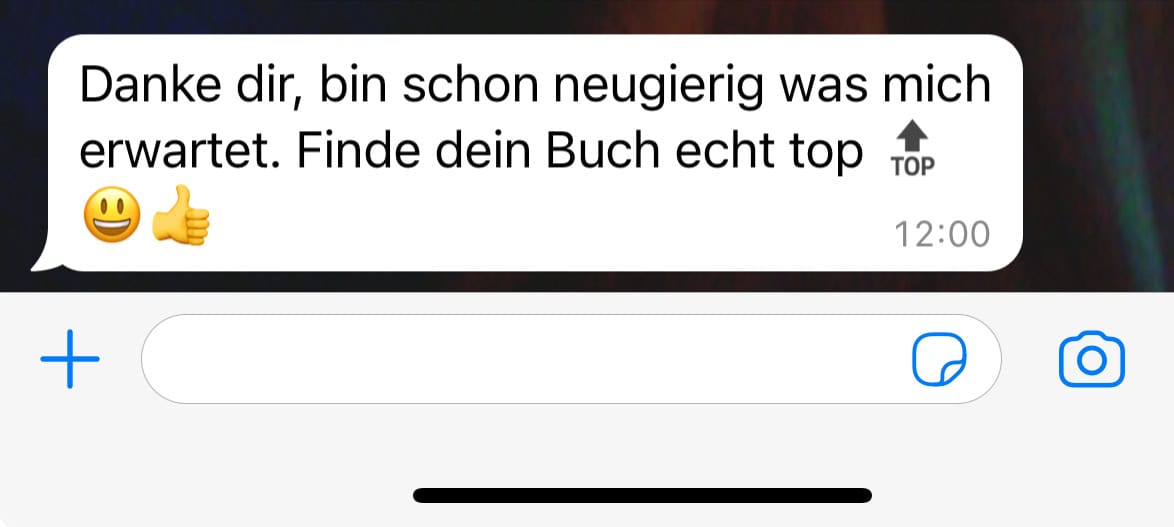The width and height of the screenshot is (1174, 527).
Task: Click the 12:00 timestamp on the message
Action: (942, 234)
